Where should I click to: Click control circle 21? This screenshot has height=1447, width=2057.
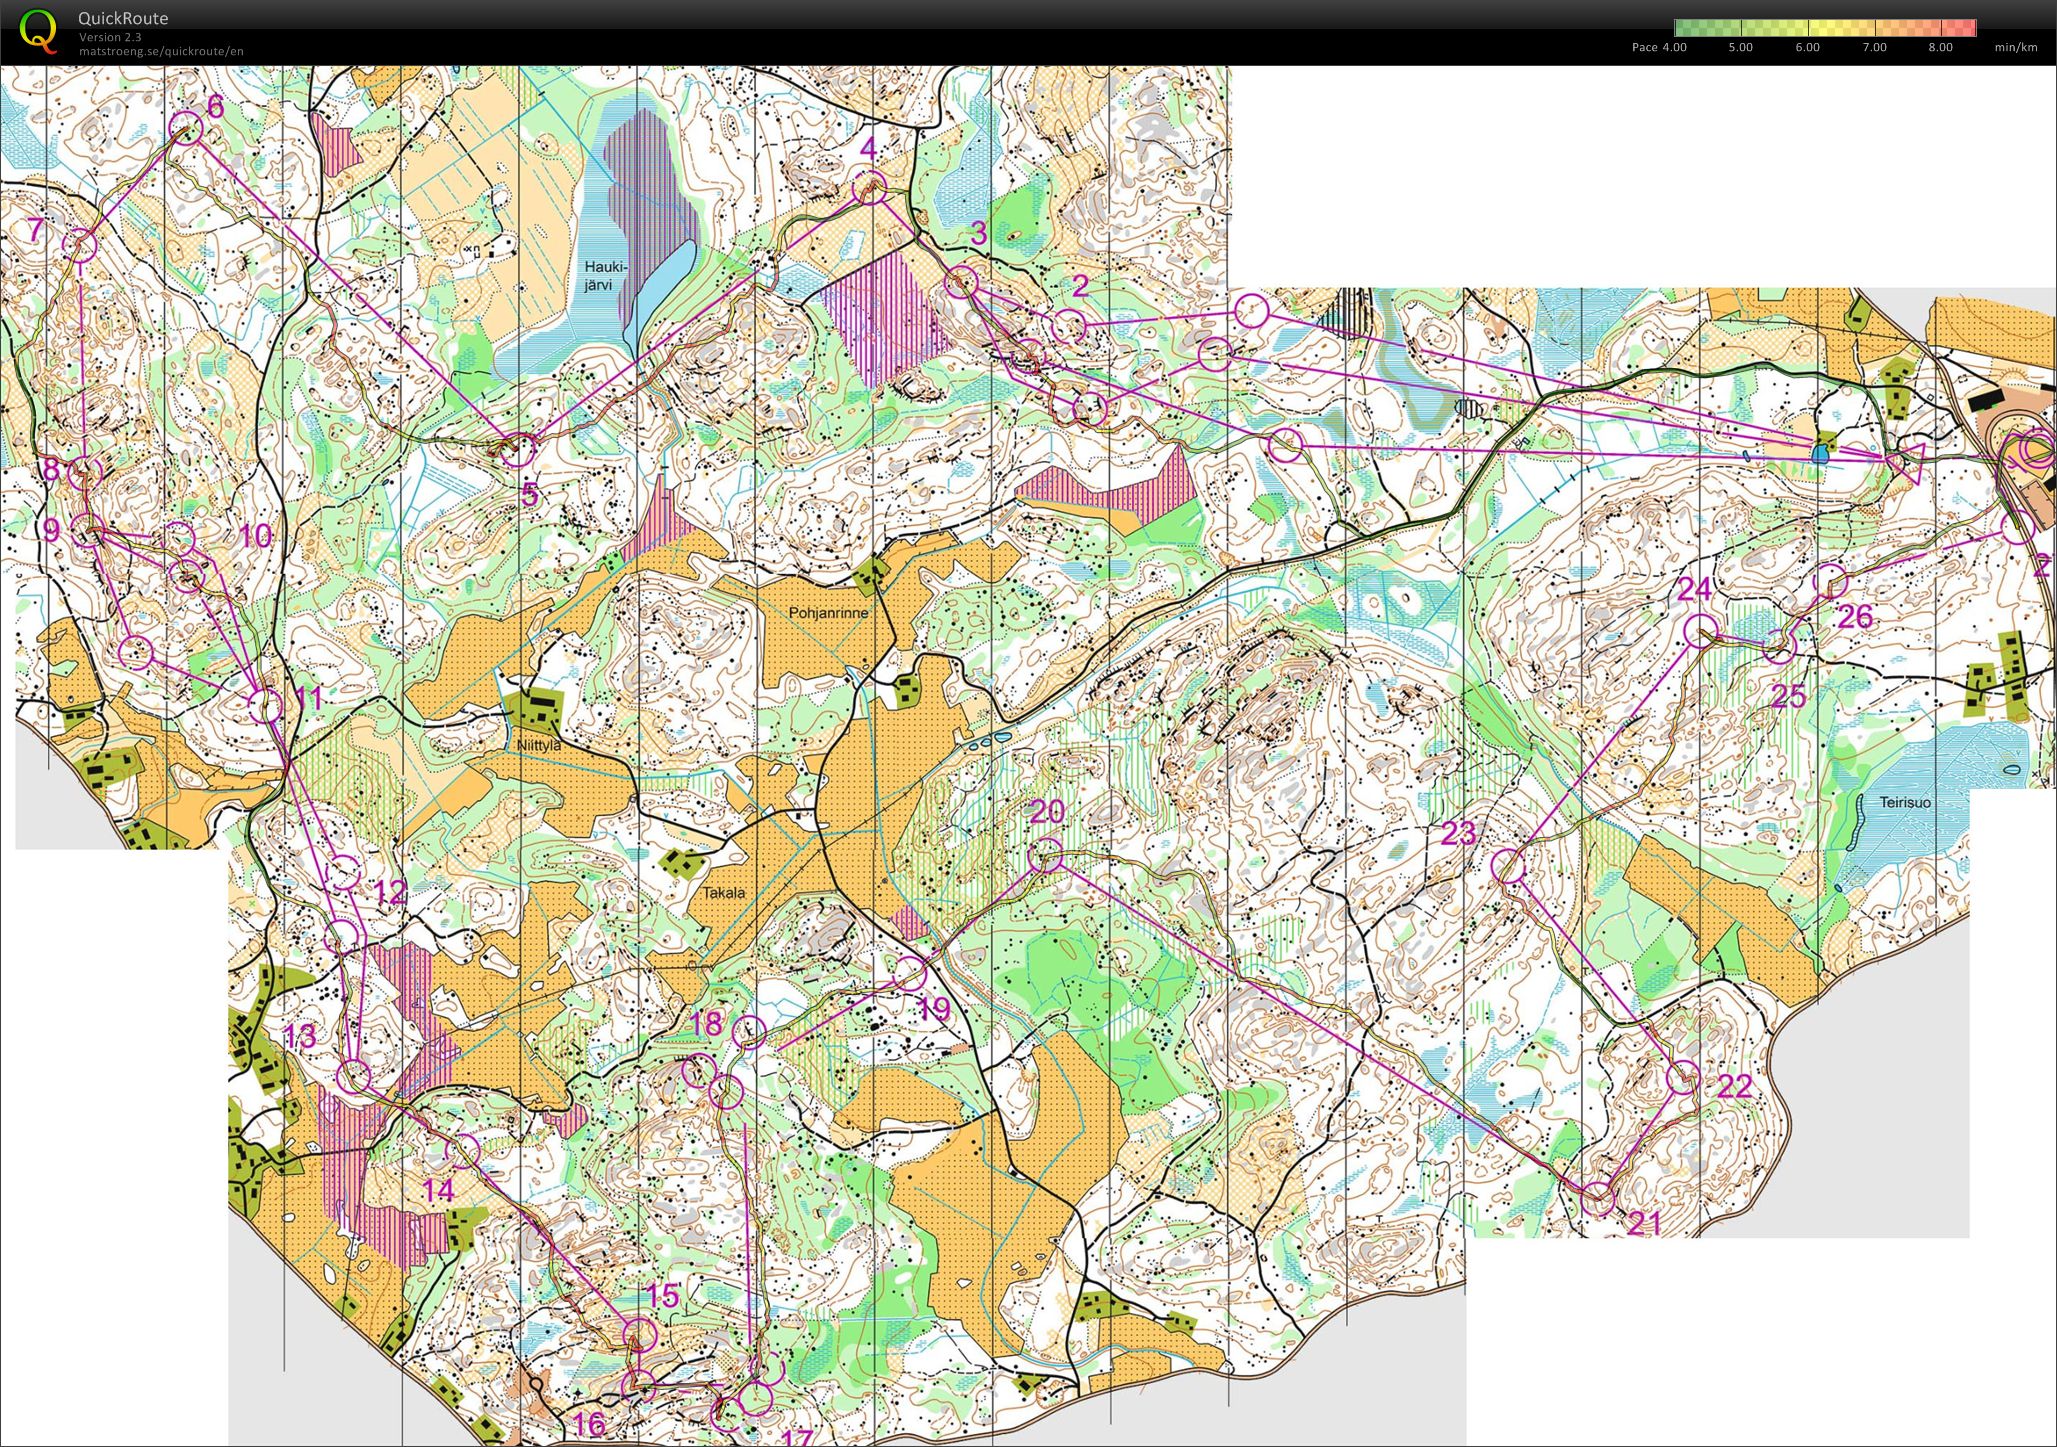[x=1598, y=1197]
